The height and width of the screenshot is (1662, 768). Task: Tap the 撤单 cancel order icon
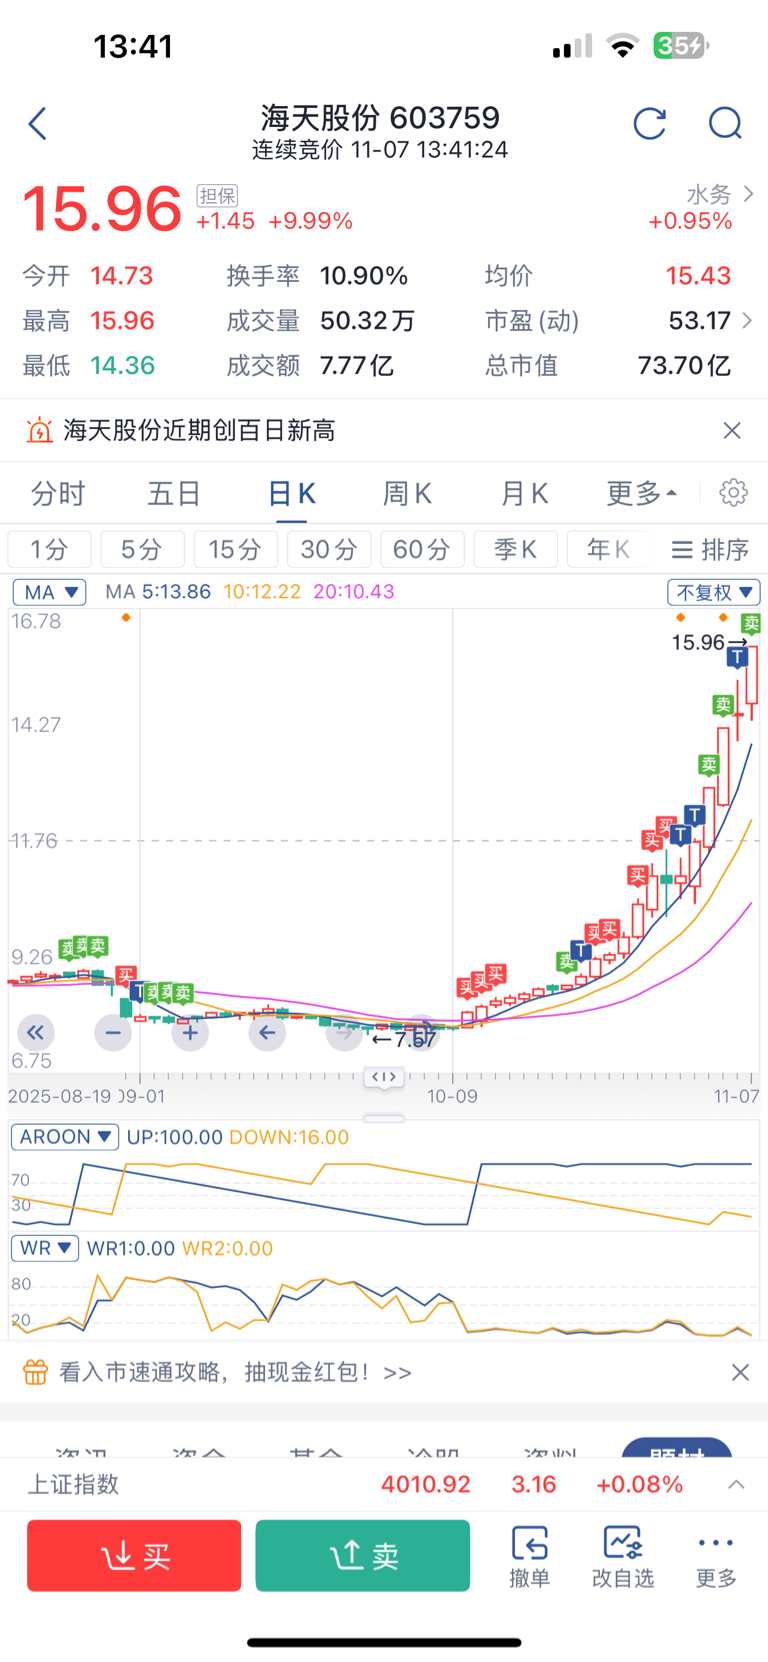[529, 1556]
